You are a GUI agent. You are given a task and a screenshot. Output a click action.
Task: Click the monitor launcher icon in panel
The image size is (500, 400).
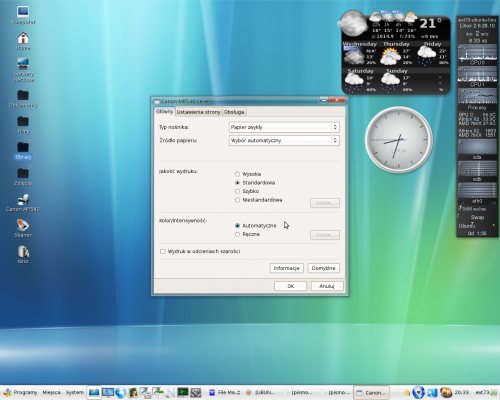tap(108, 392)
